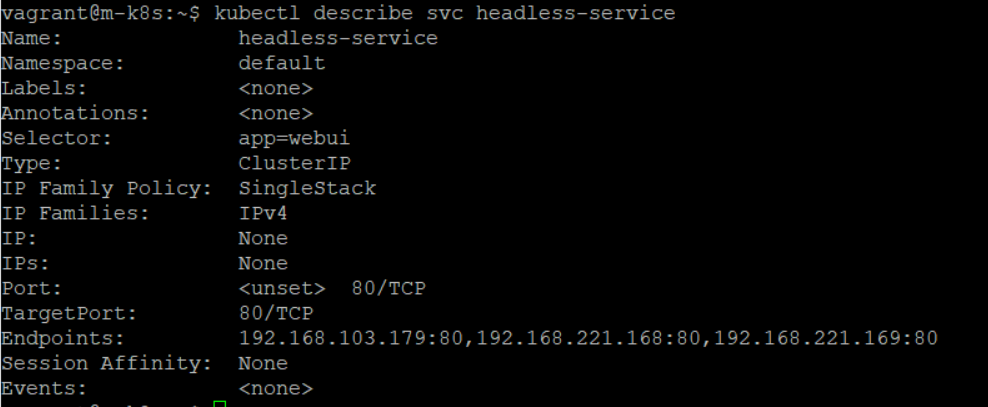Click the Labels <none> value
Screen dimensions: 988x407
coord(275,88)
